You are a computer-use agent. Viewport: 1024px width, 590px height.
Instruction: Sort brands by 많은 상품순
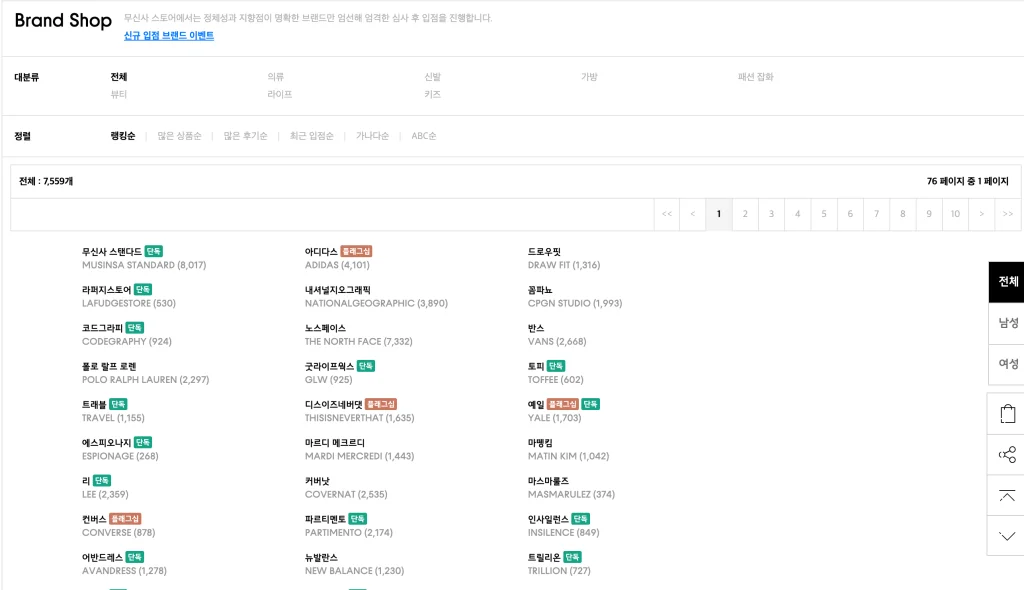tap(179, 136)
